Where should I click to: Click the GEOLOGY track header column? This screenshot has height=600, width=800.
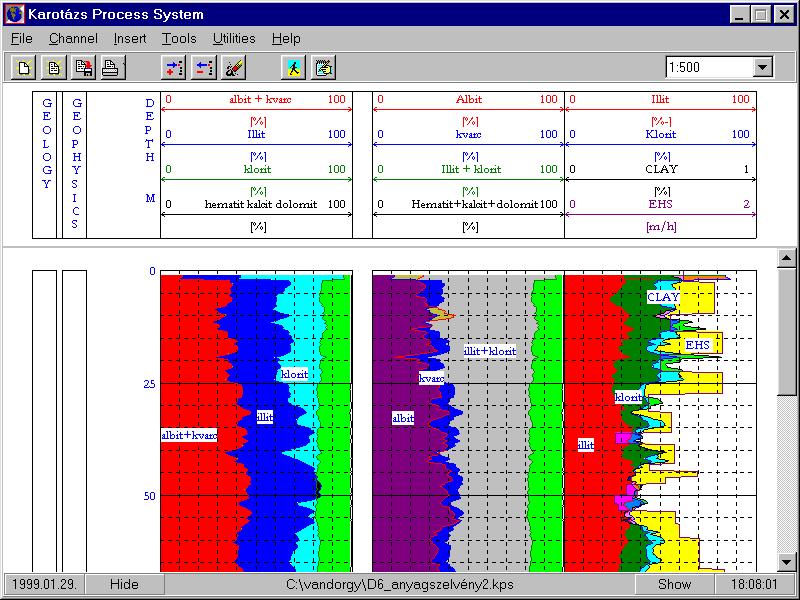46,165
